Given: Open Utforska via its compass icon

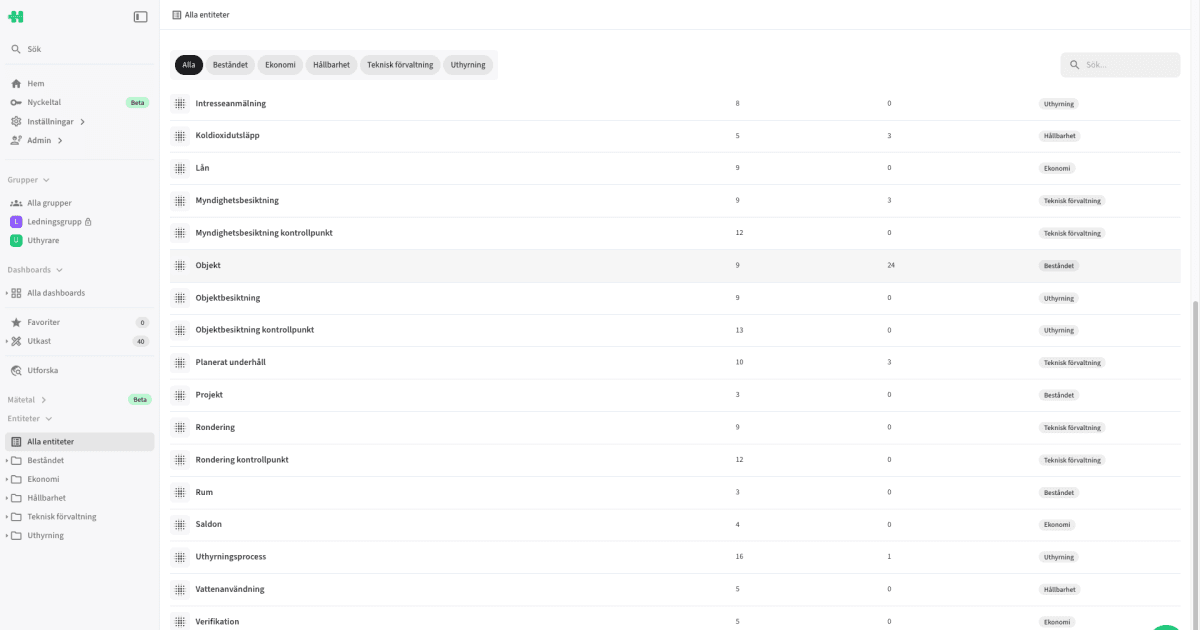Looking at the screenshot, I should (x=17, y=370).
